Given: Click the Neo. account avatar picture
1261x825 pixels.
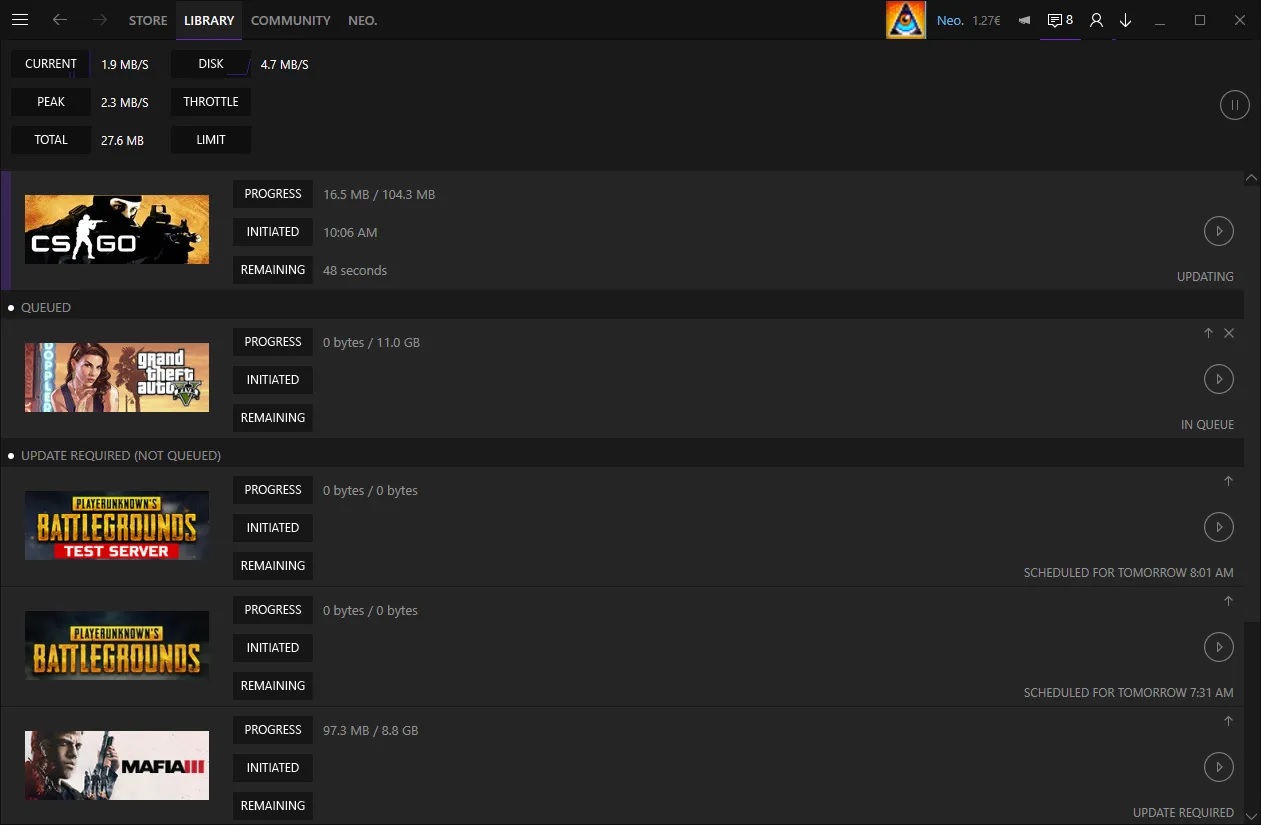Looking at the screenshot, I should click(x=906, y=19).
